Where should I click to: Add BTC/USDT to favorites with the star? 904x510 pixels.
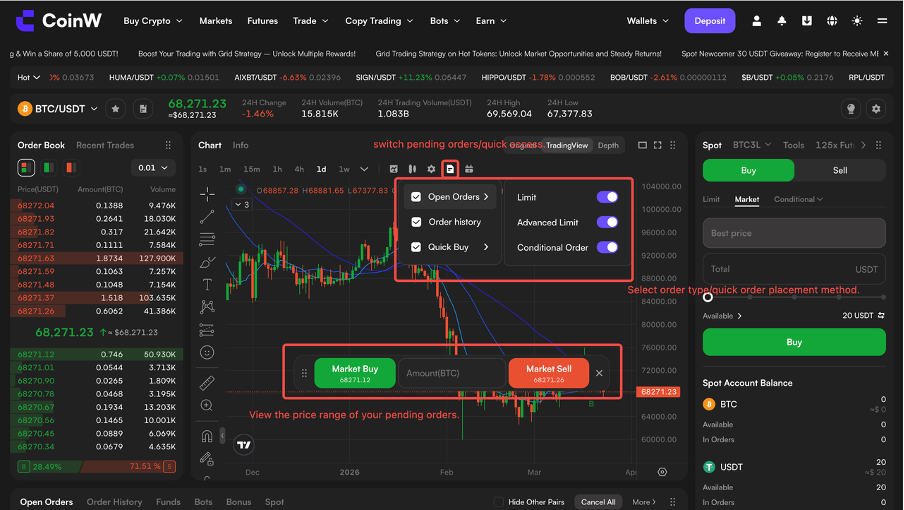pos(115,108)
